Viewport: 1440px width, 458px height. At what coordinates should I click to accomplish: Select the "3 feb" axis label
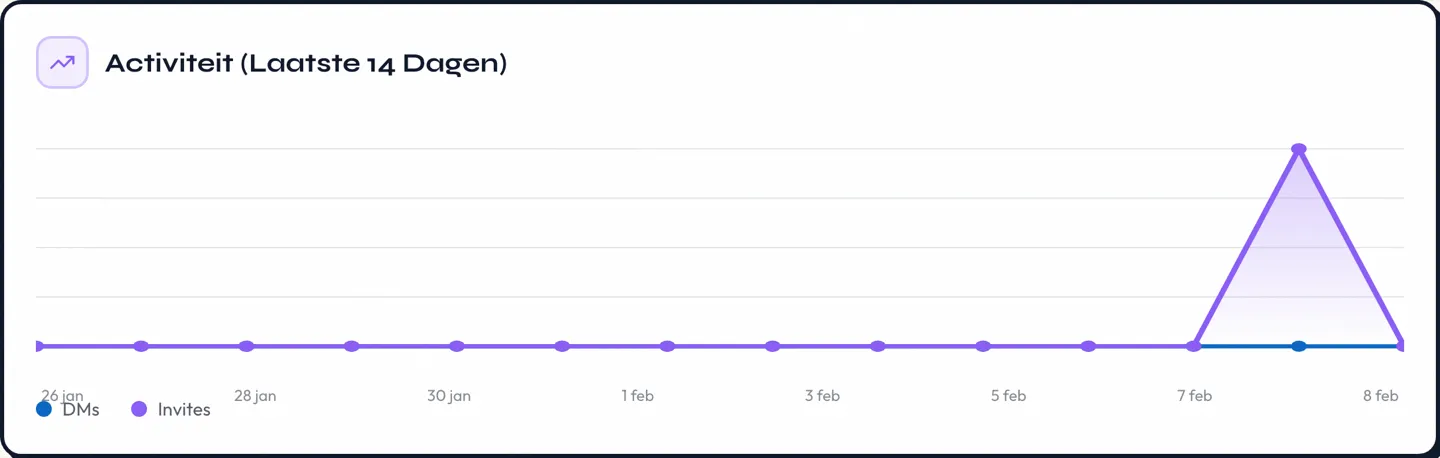pyautogui.click(x=822, y=396)
